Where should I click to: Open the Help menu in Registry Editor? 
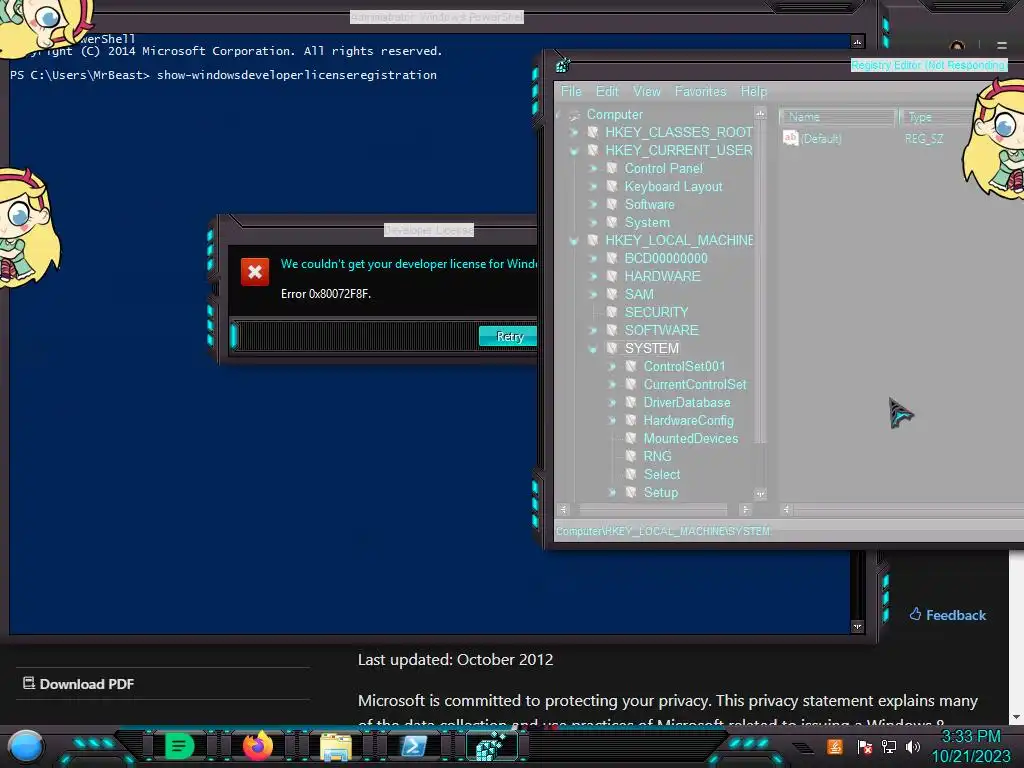point(754,91)
